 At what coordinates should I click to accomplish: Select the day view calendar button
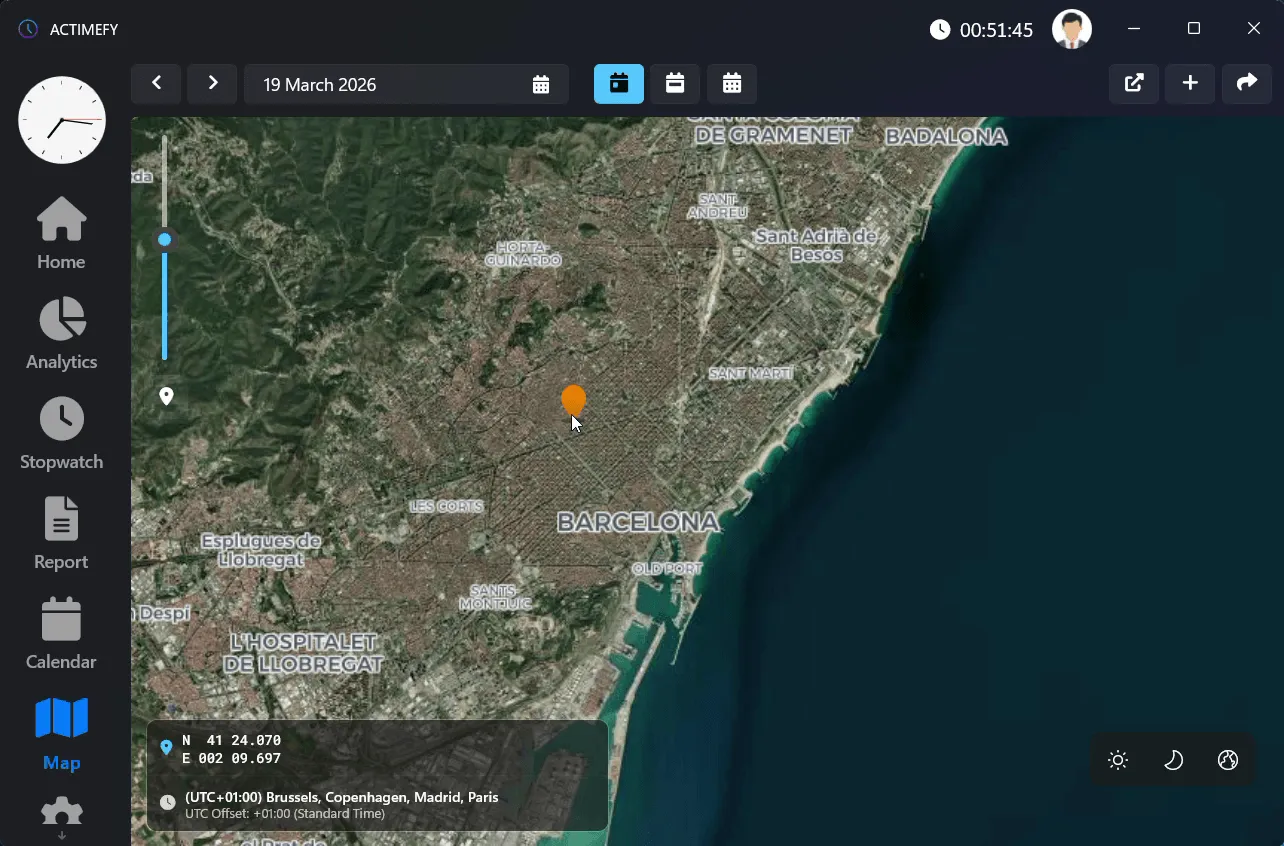point(619,84)
